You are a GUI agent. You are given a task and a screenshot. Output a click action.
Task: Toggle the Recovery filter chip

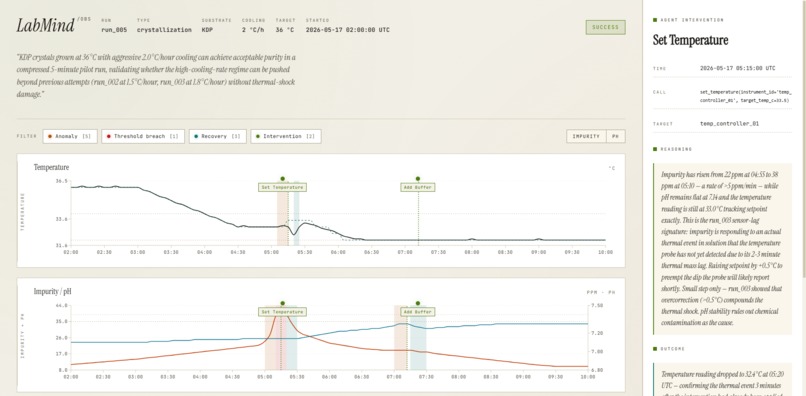click(x=217, y=136)
